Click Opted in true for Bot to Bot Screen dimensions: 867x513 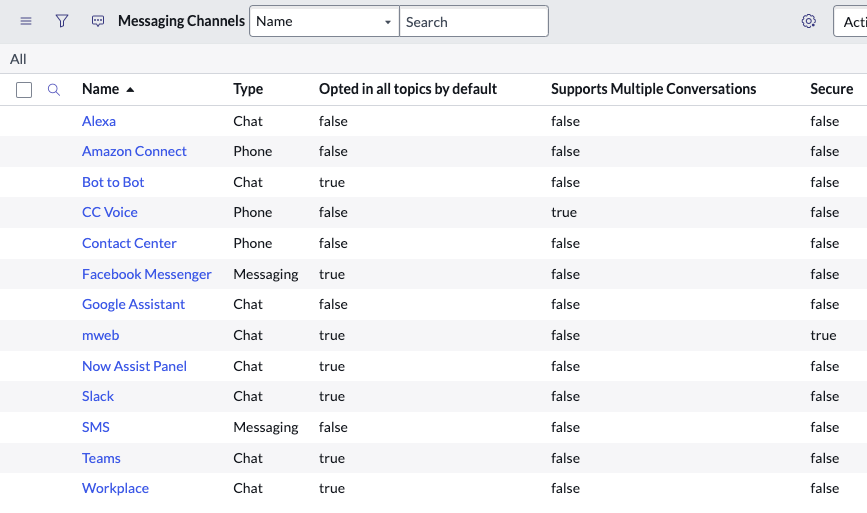(332, 182)
